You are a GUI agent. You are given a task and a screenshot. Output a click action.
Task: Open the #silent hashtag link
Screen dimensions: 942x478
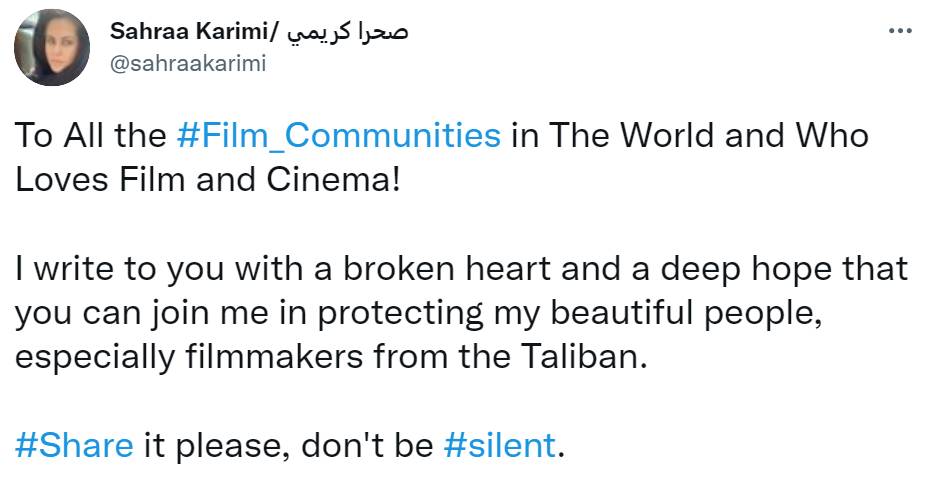[499, 446]
